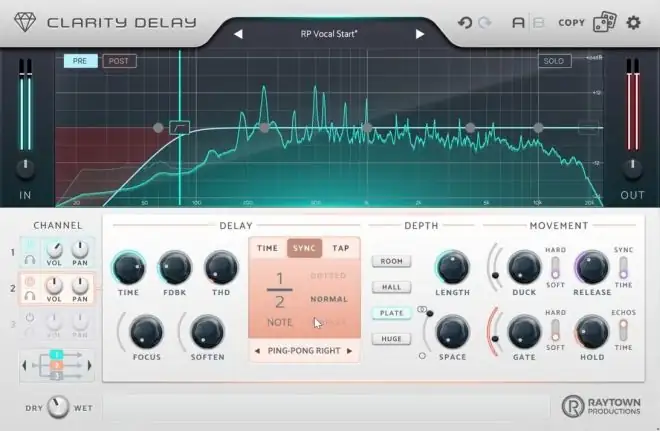Click the diamond logo at top left
The height and width of the screenshot is (431, 660).
pos(22,22)
